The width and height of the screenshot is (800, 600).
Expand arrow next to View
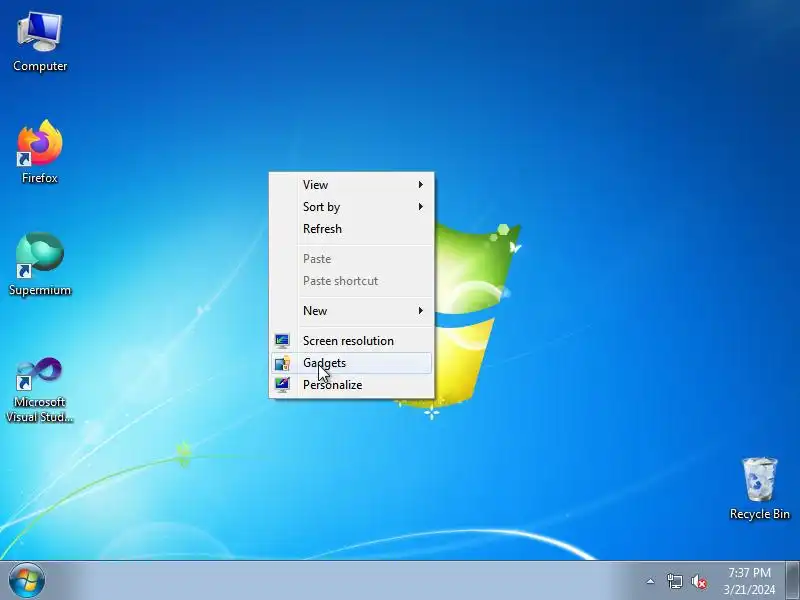[420, 185]
